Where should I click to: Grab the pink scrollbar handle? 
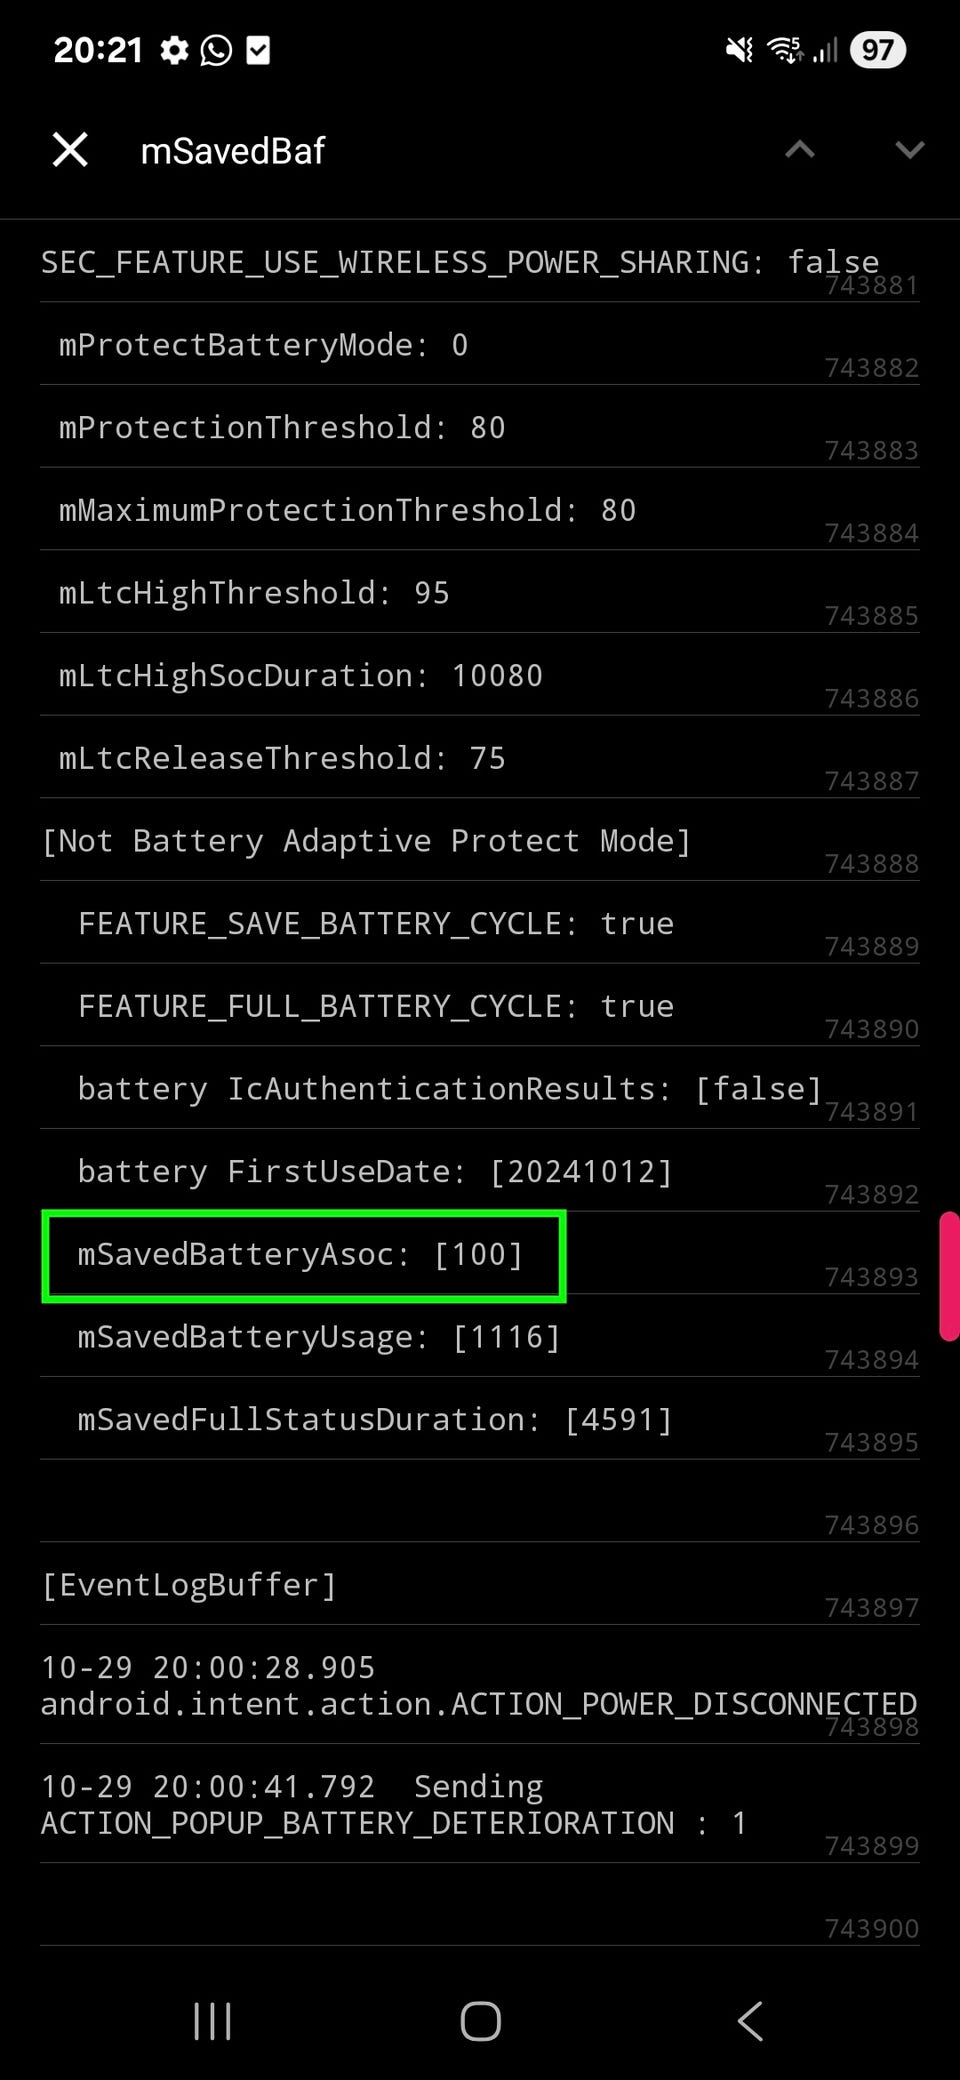(x=948, y=1275)
